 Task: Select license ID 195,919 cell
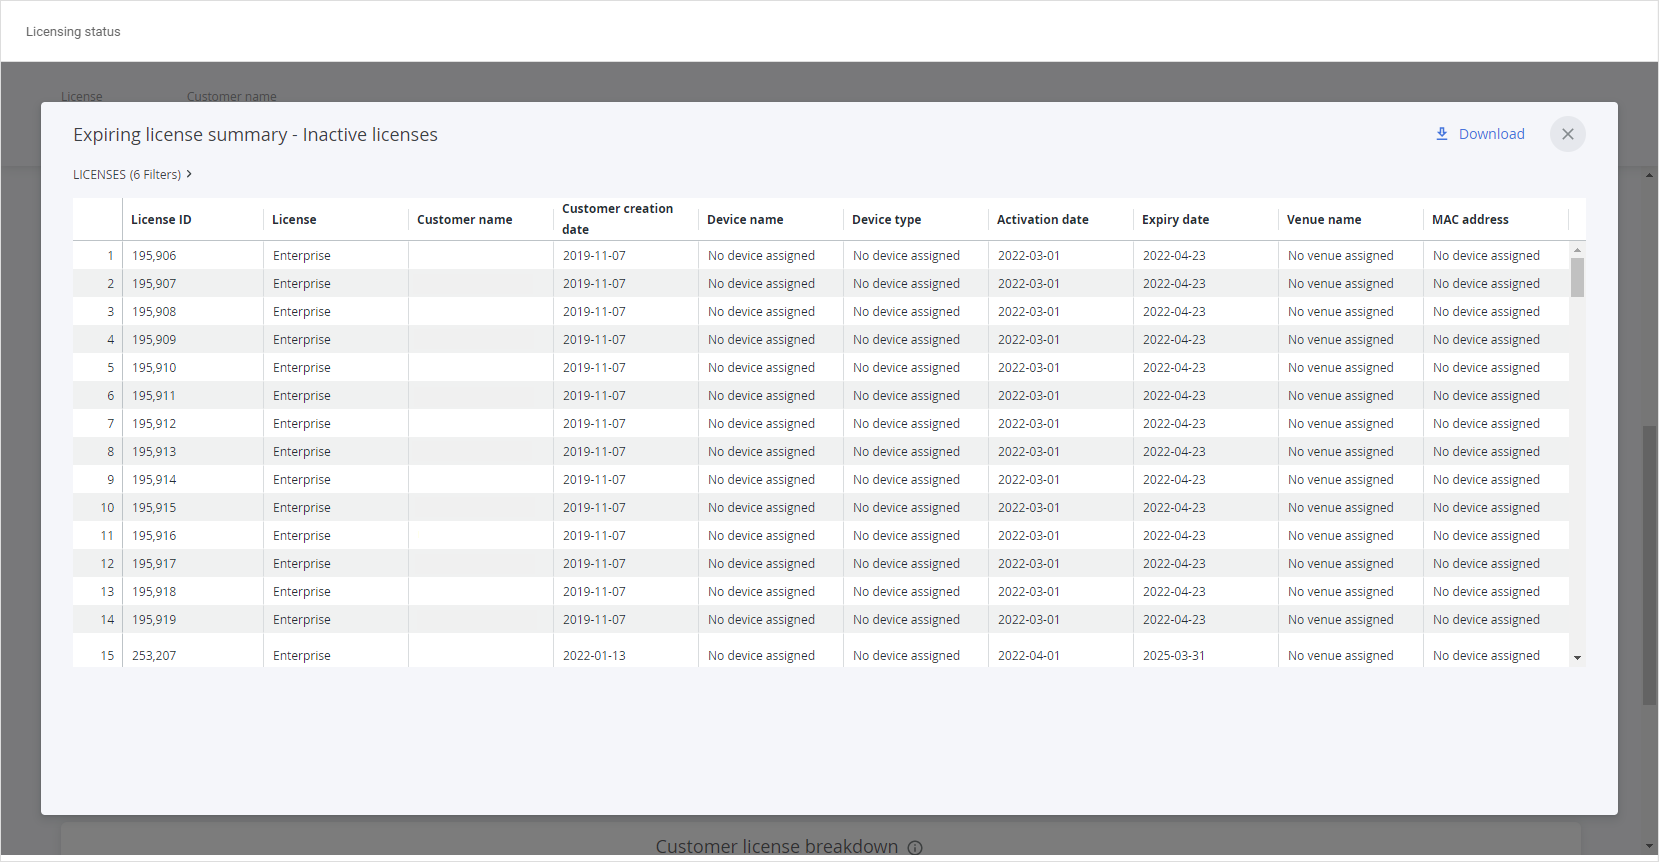(x=193, y=620)
